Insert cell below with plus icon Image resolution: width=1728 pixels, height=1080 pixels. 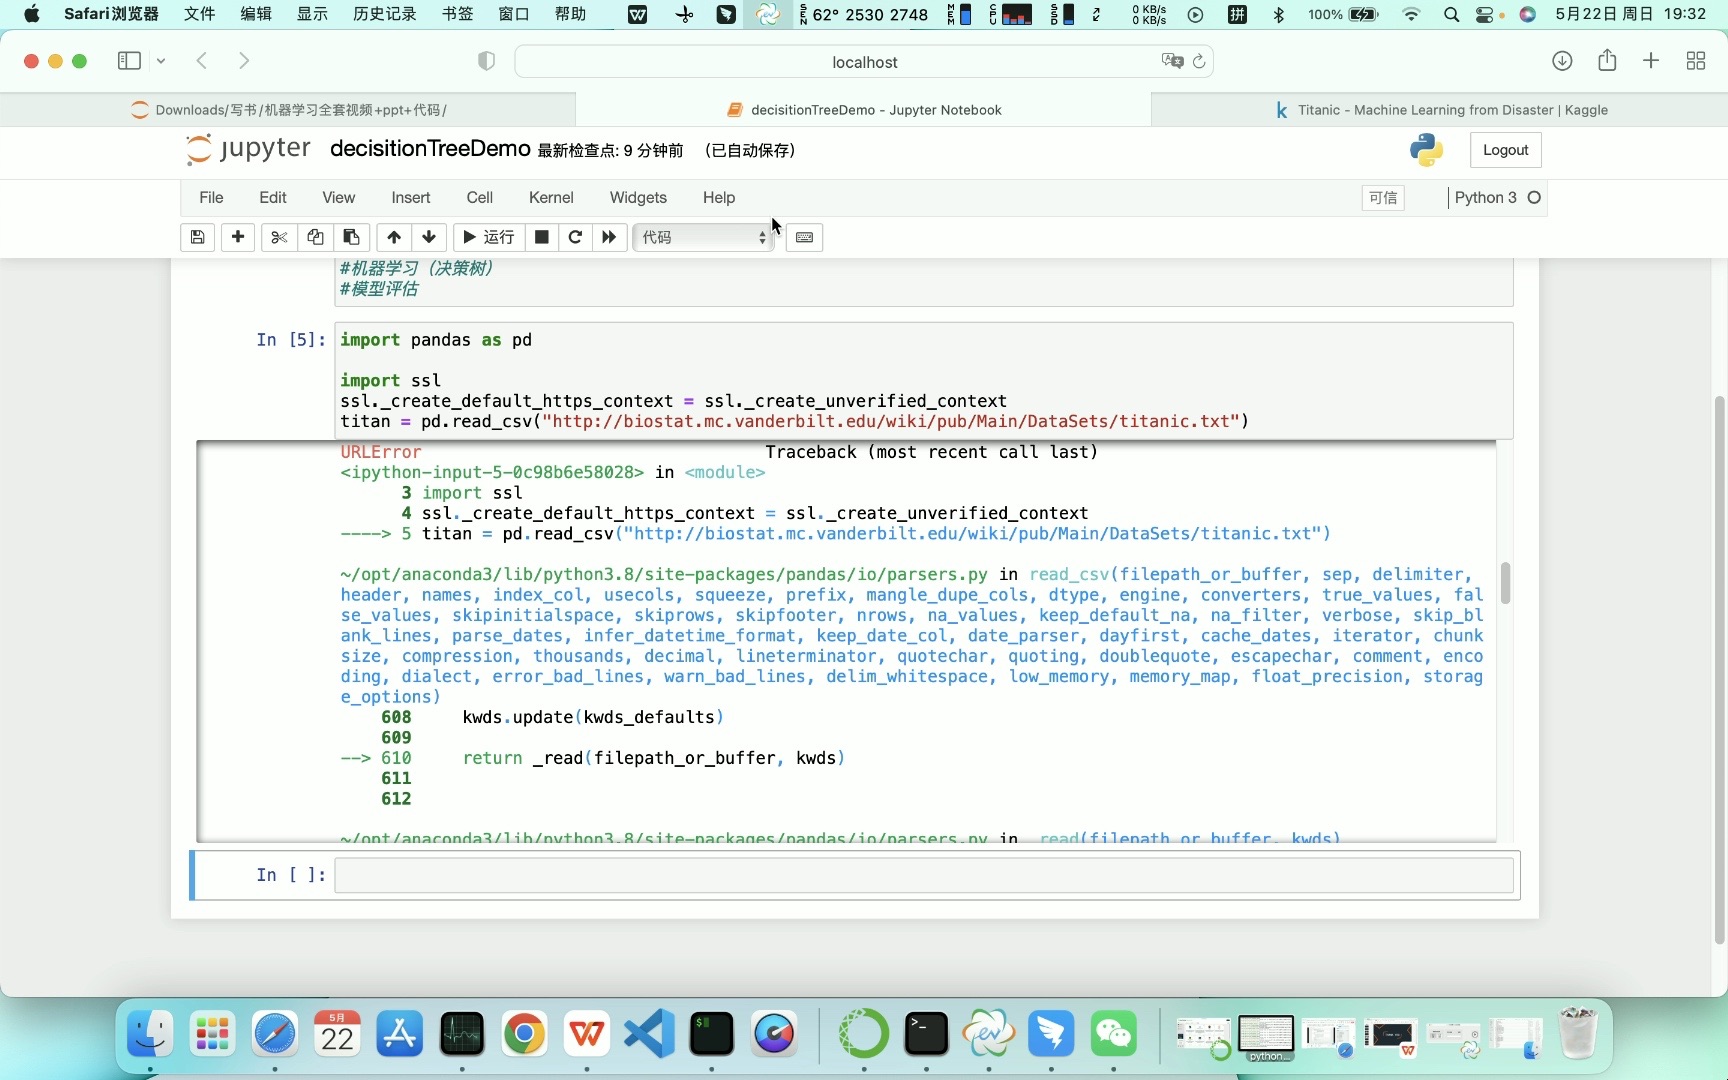pos(238,237)
